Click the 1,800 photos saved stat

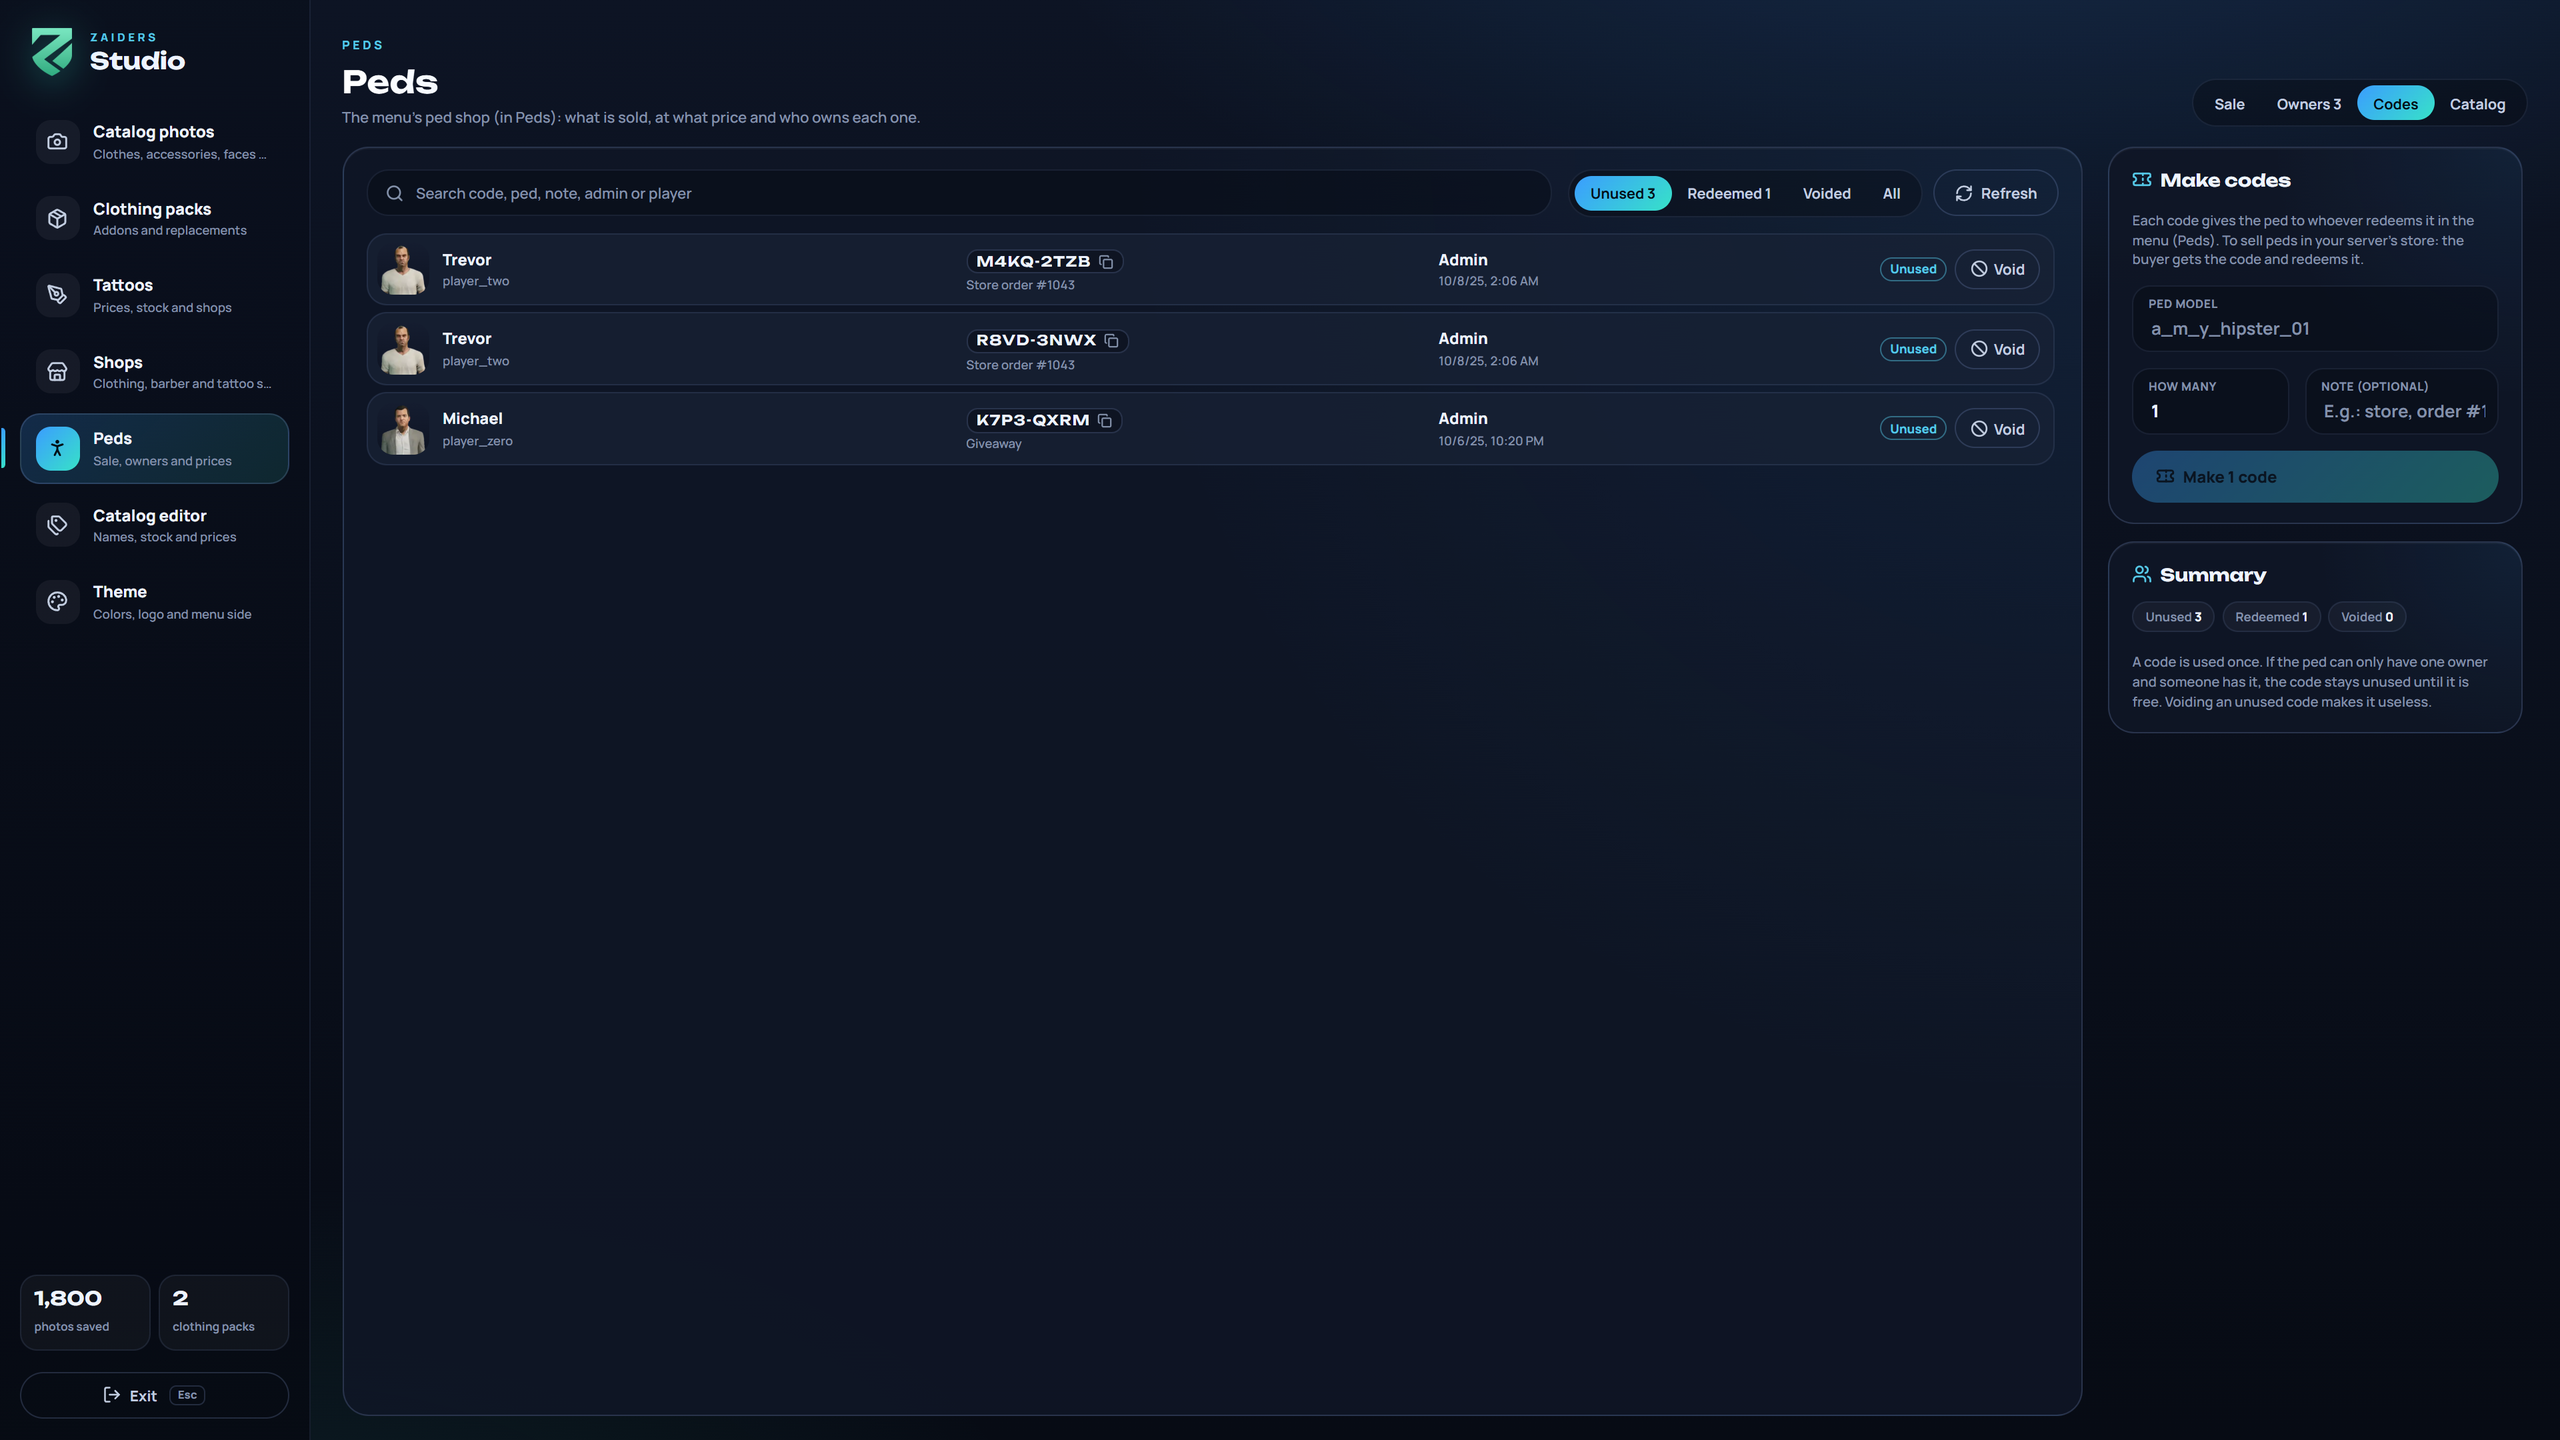click(85, 1312)
